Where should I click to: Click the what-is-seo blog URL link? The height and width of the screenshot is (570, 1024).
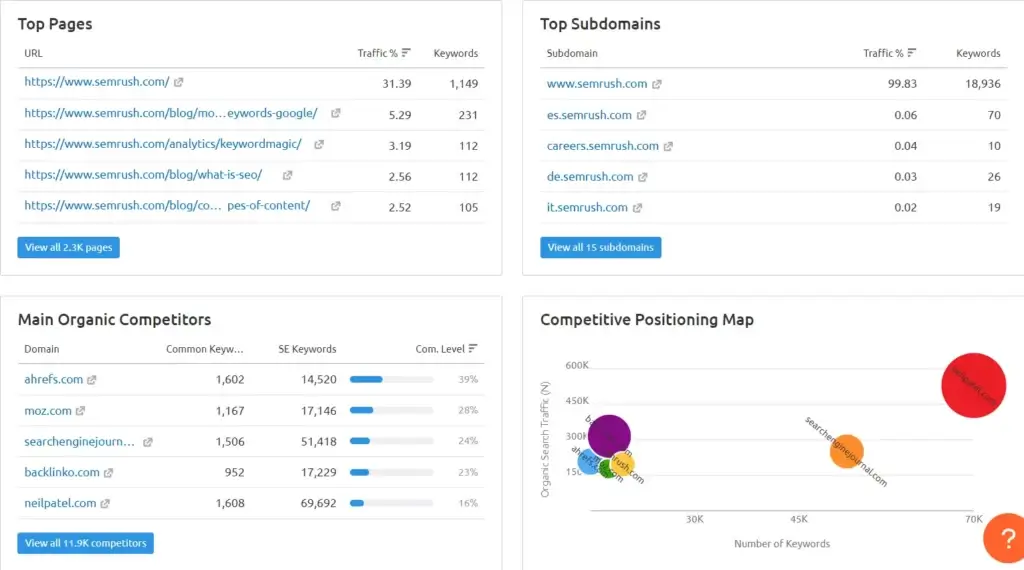(x=143, y=175)
